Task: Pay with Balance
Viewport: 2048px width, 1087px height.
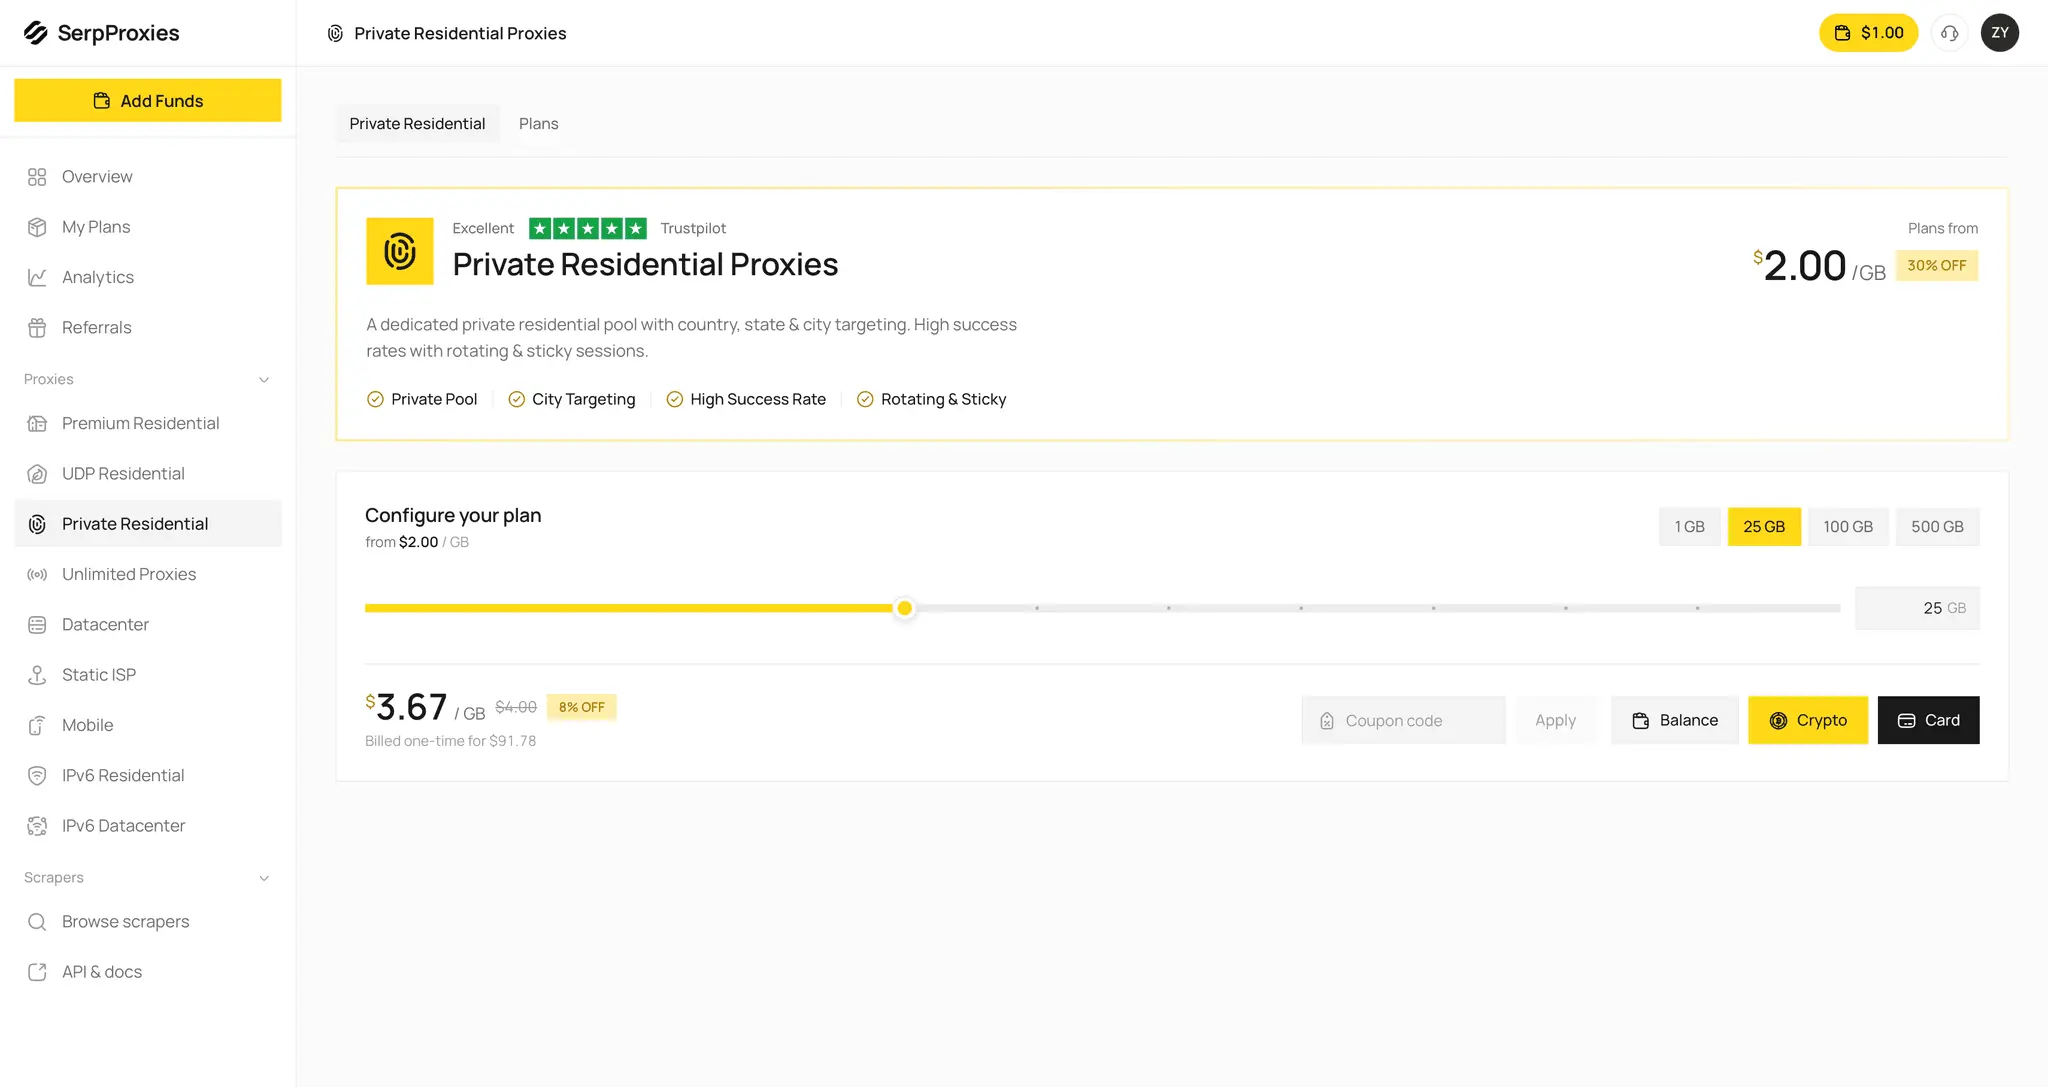Action: (1675, 720)
